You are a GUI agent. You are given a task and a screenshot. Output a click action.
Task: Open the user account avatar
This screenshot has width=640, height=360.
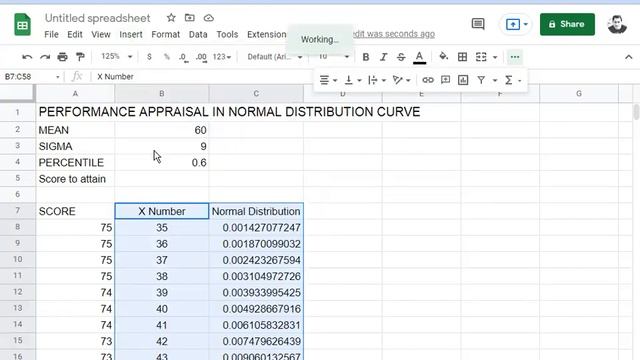pos(617,24)
